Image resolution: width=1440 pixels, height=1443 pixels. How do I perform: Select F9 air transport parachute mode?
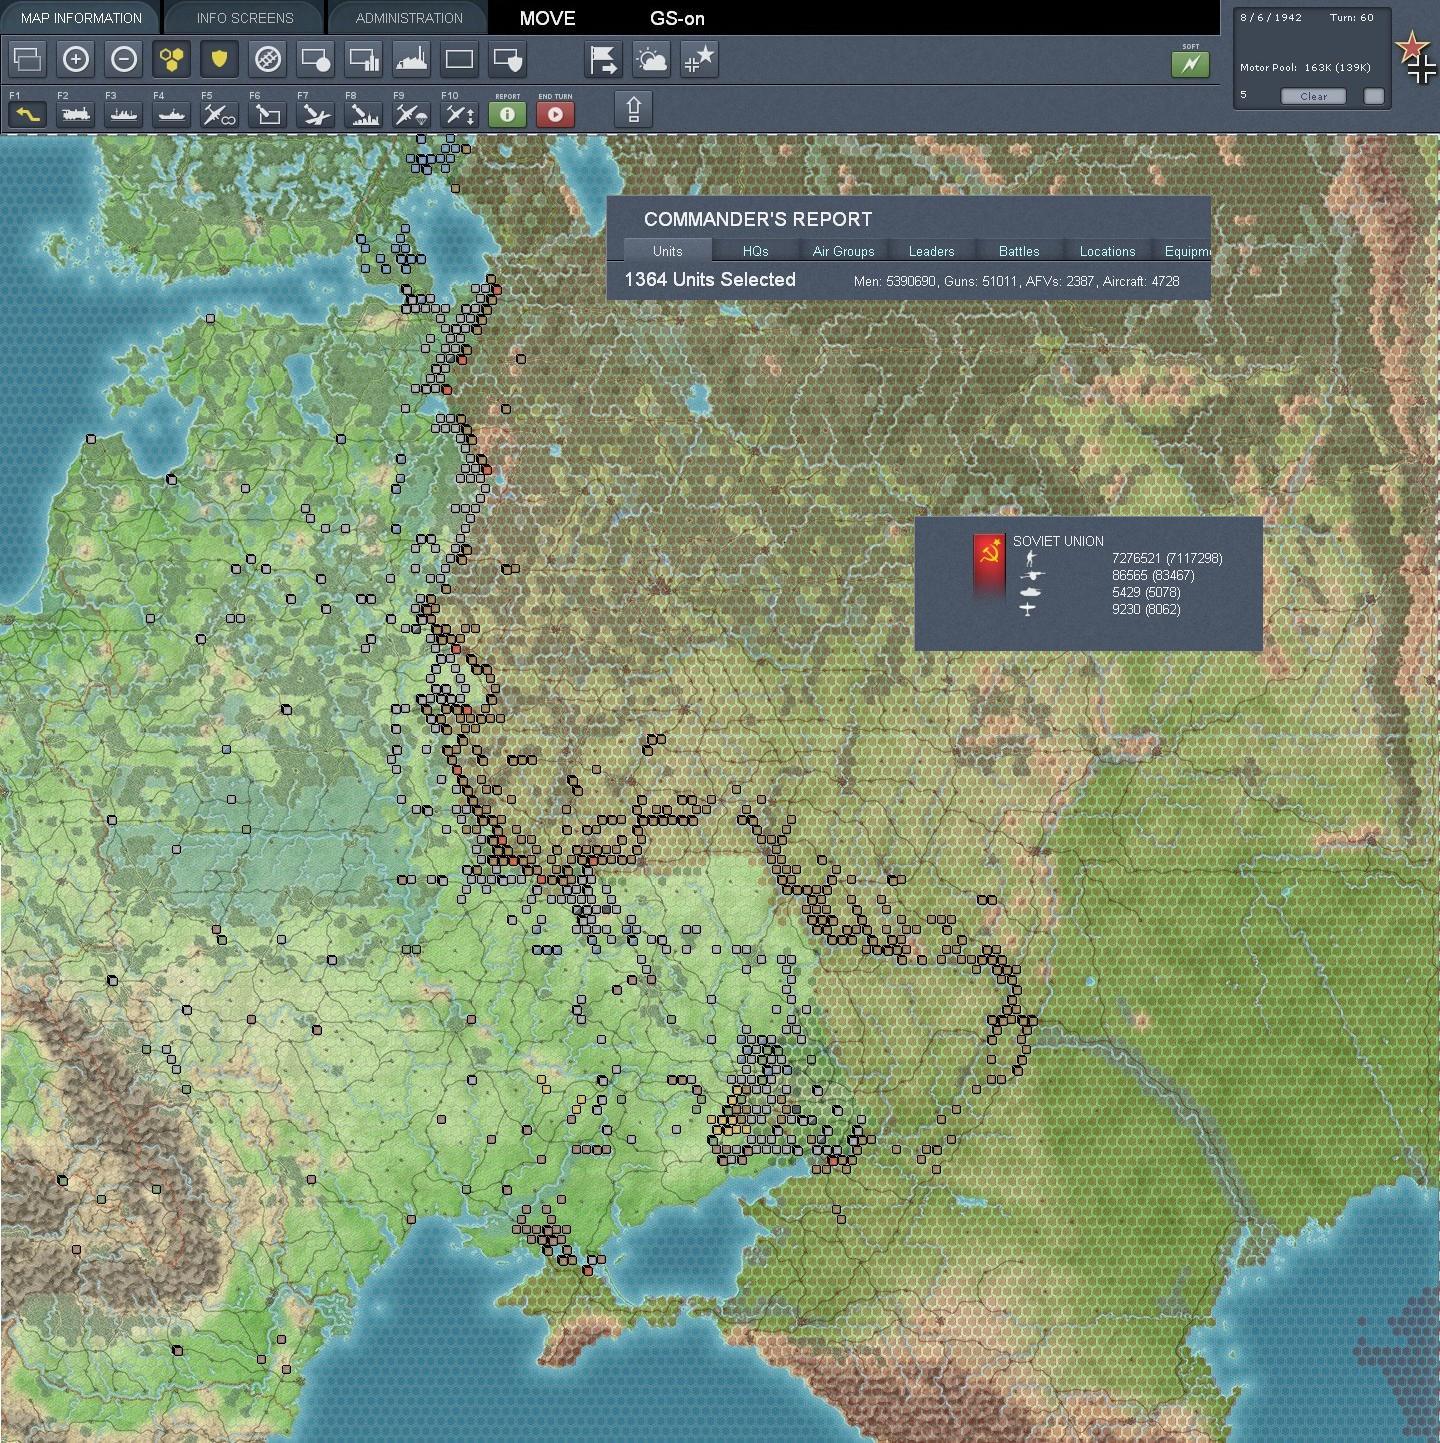point(411,115)
